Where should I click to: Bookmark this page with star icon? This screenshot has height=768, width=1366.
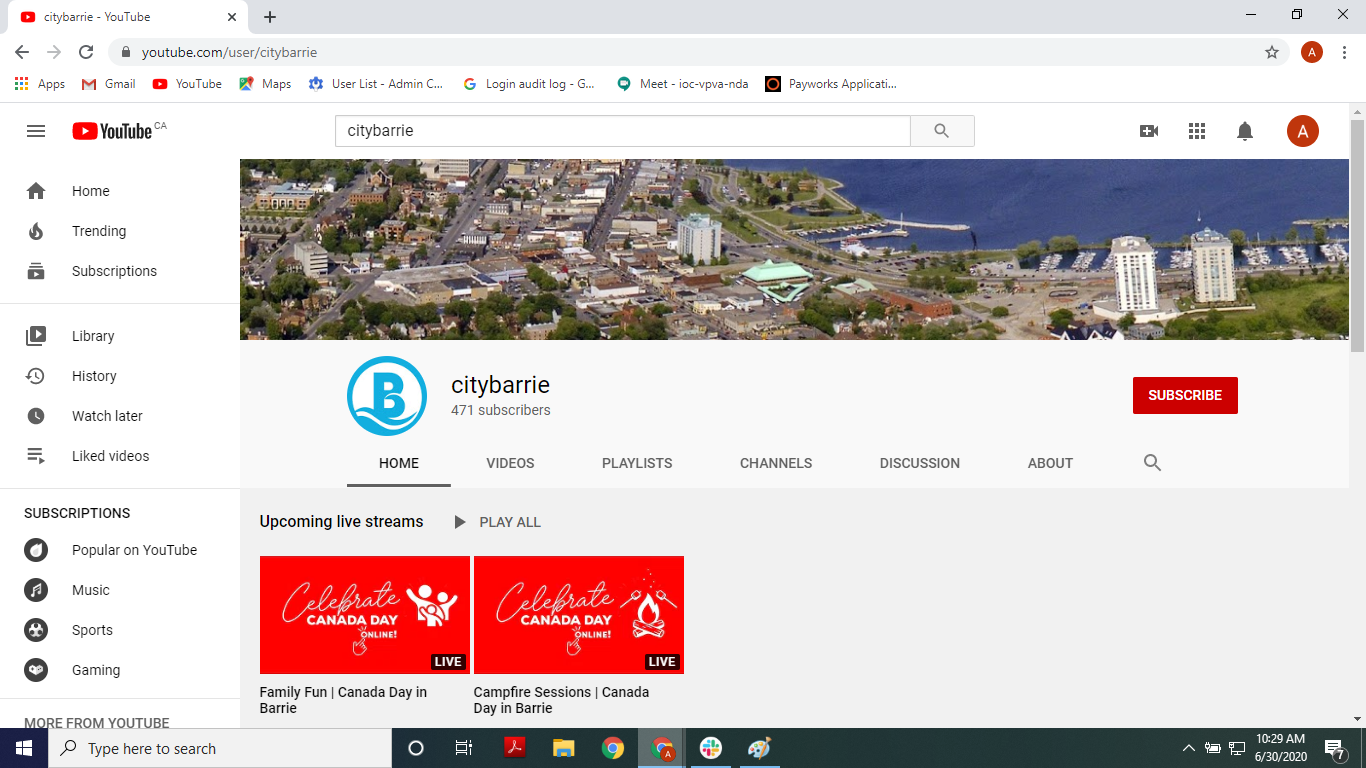click(1272, 52)
